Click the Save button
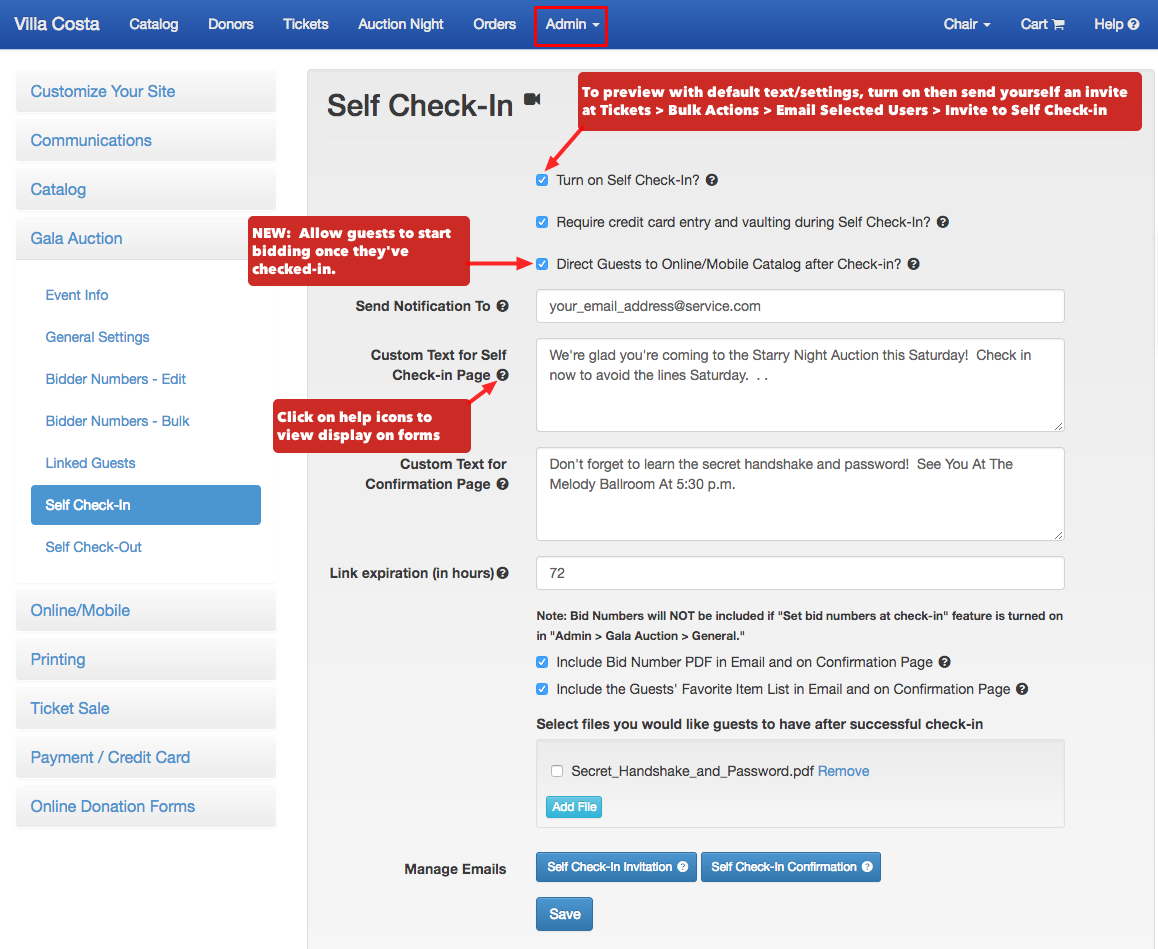The image size is (1158, 949). click(x=564, y=914)
